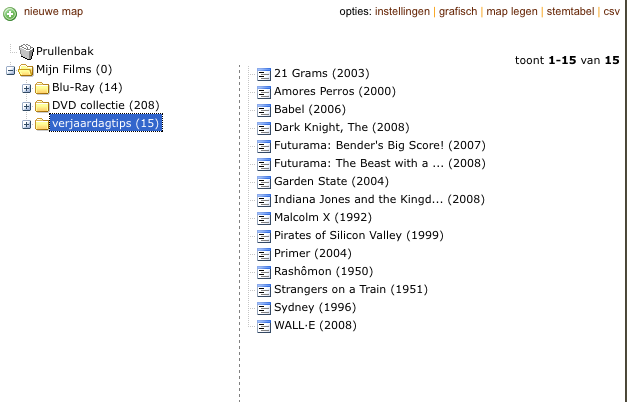The width and height of the screenshot is (627, 402).
Task: Open Babel (2006) entry
Action: (310, 109)
